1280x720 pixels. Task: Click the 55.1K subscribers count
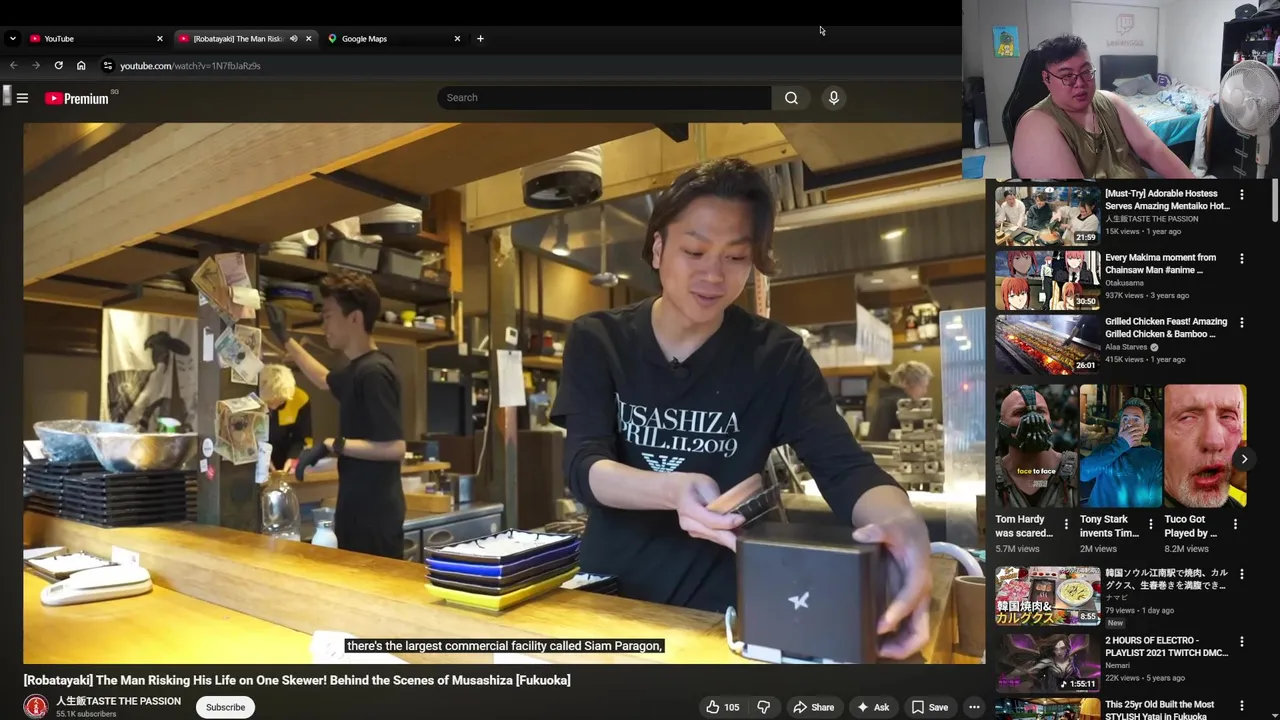point(86,714)
